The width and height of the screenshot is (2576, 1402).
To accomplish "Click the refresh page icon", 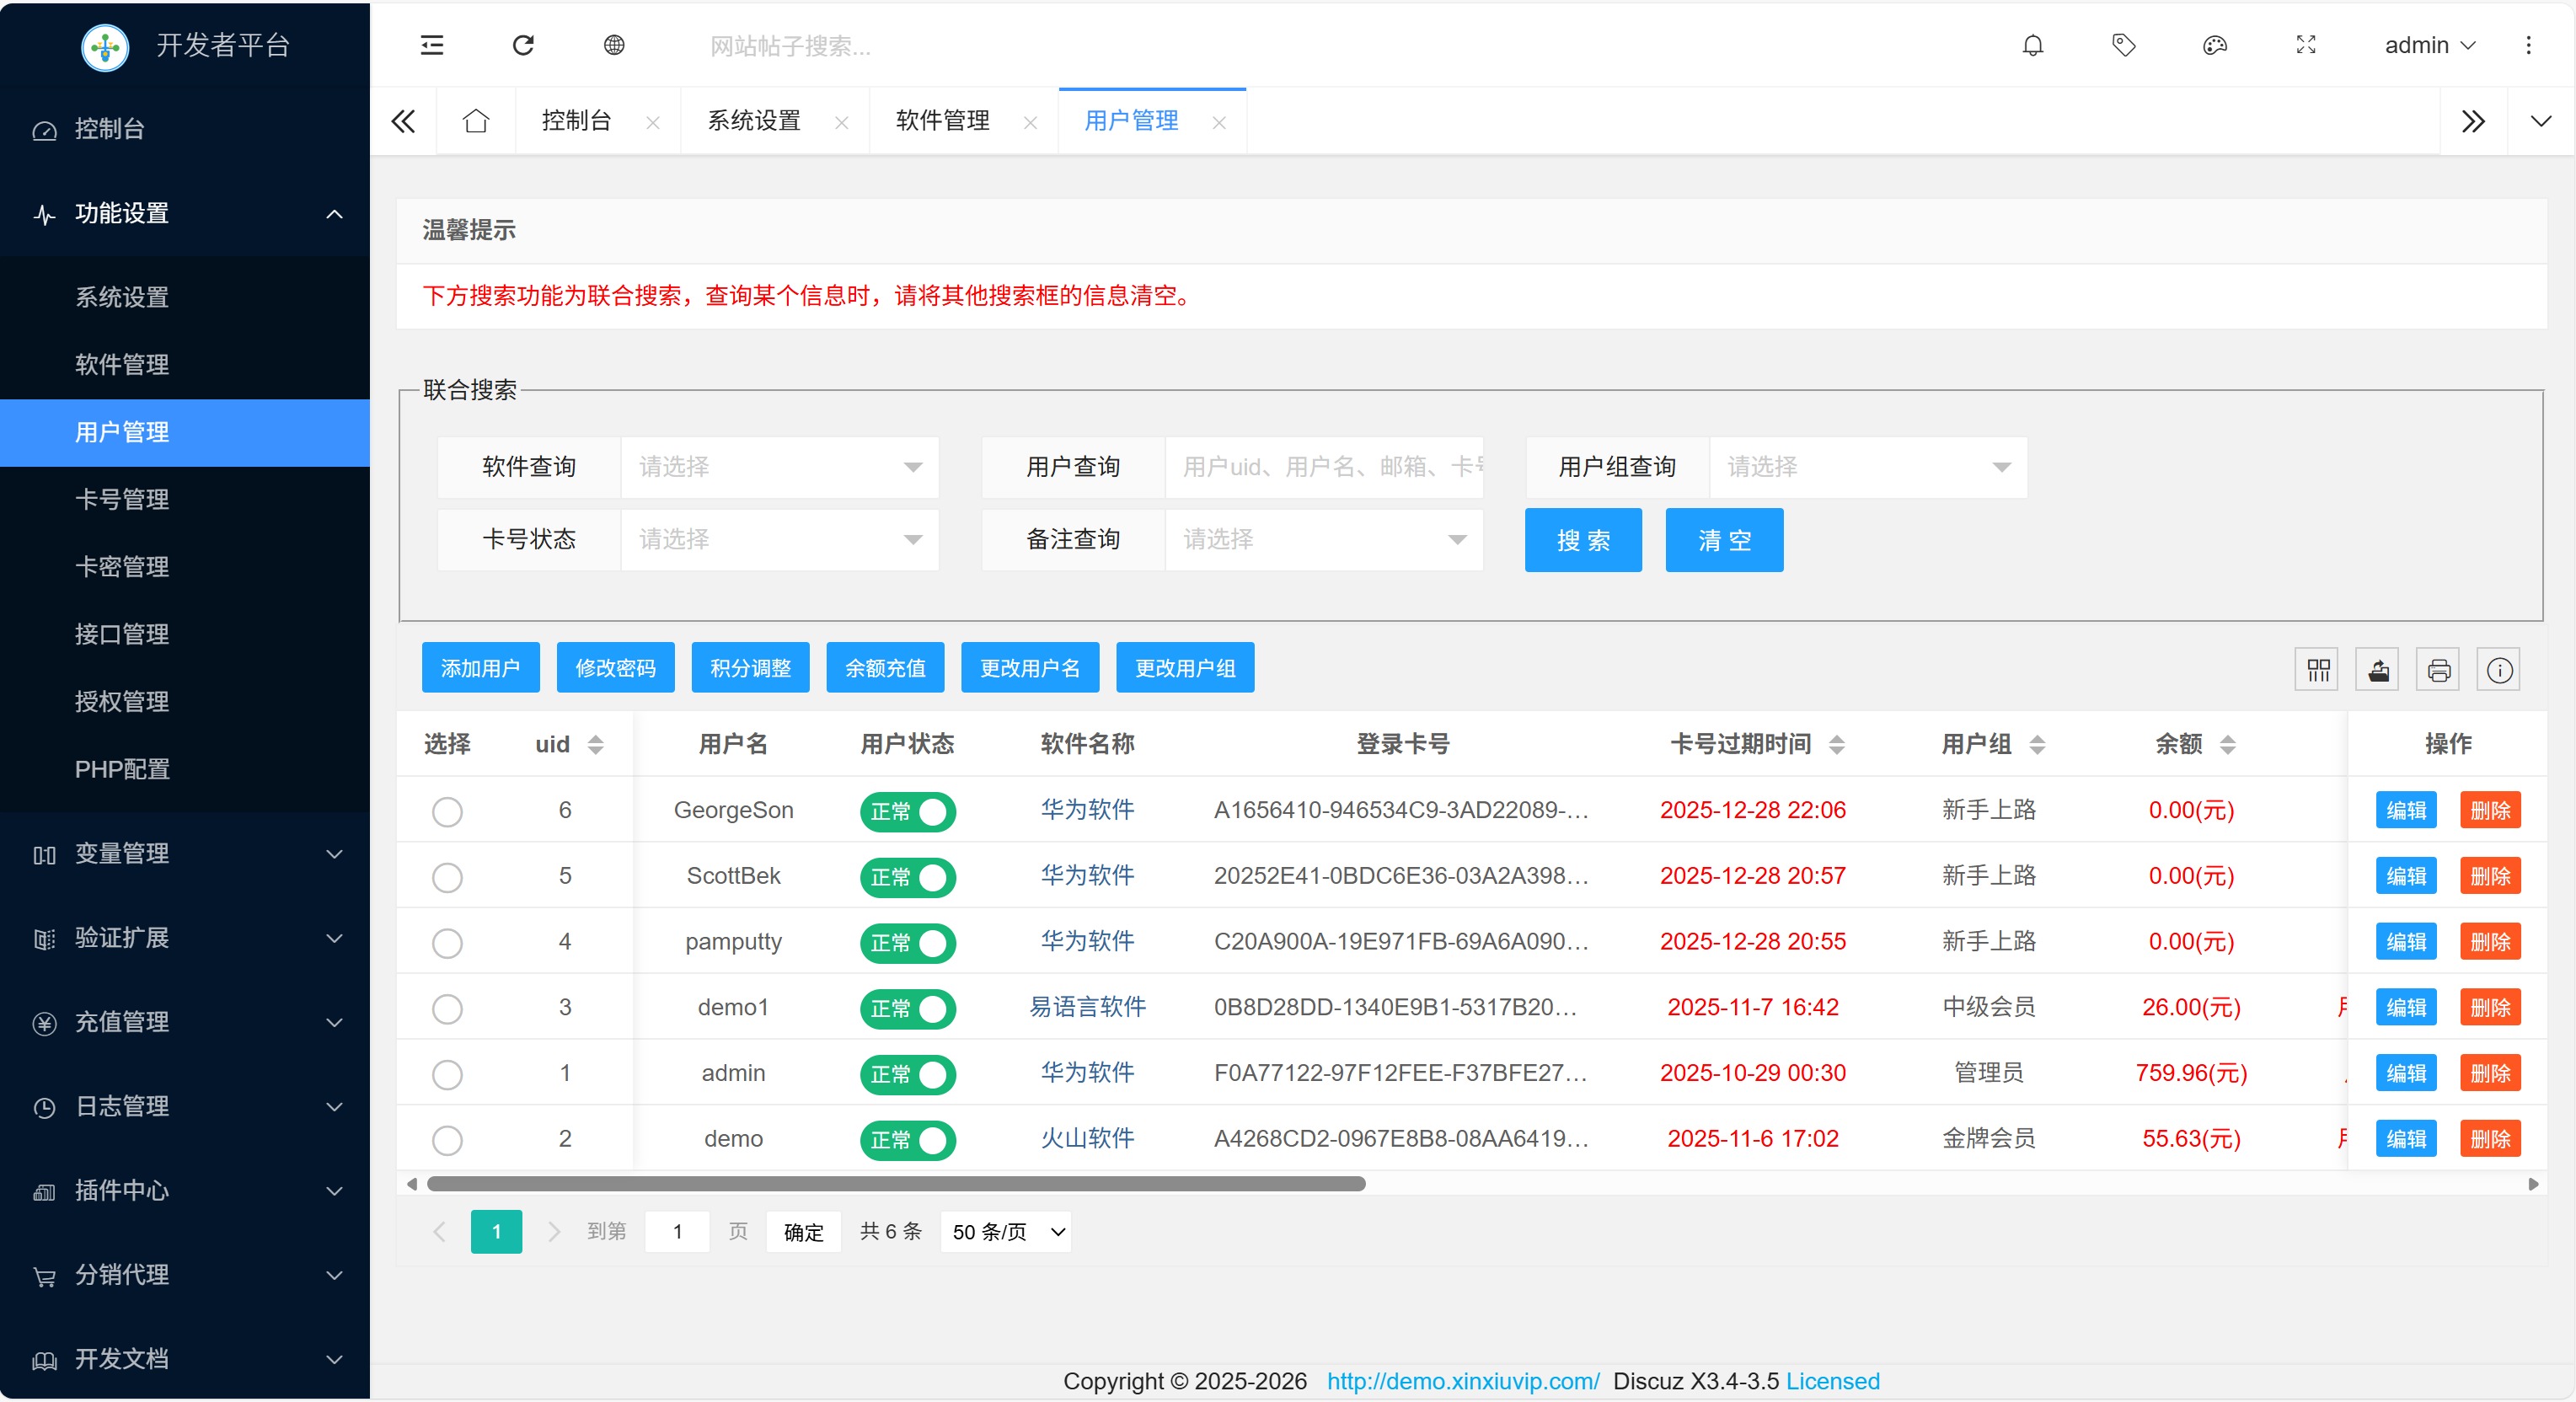I will pyautogui.click(x=523, y=45).
